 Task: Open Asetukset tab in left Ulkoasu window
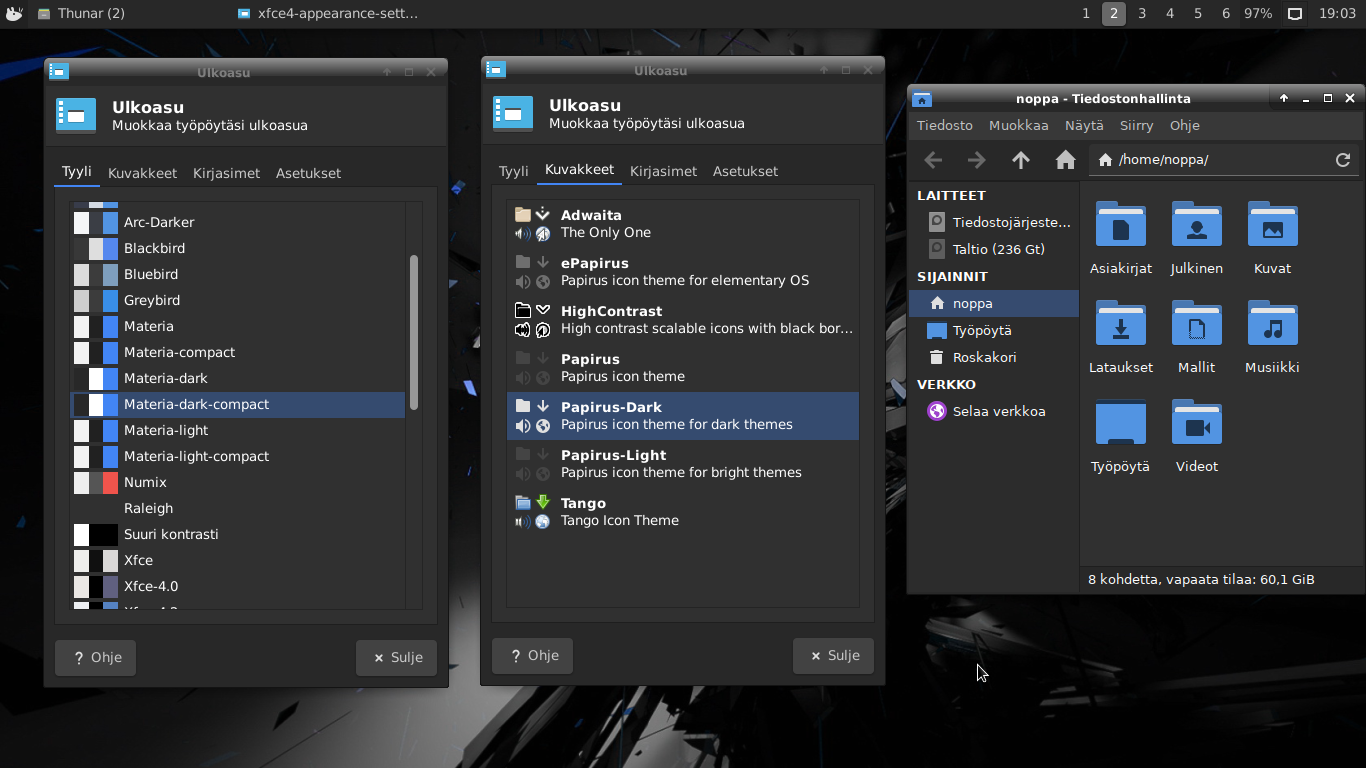click(308, 173)
